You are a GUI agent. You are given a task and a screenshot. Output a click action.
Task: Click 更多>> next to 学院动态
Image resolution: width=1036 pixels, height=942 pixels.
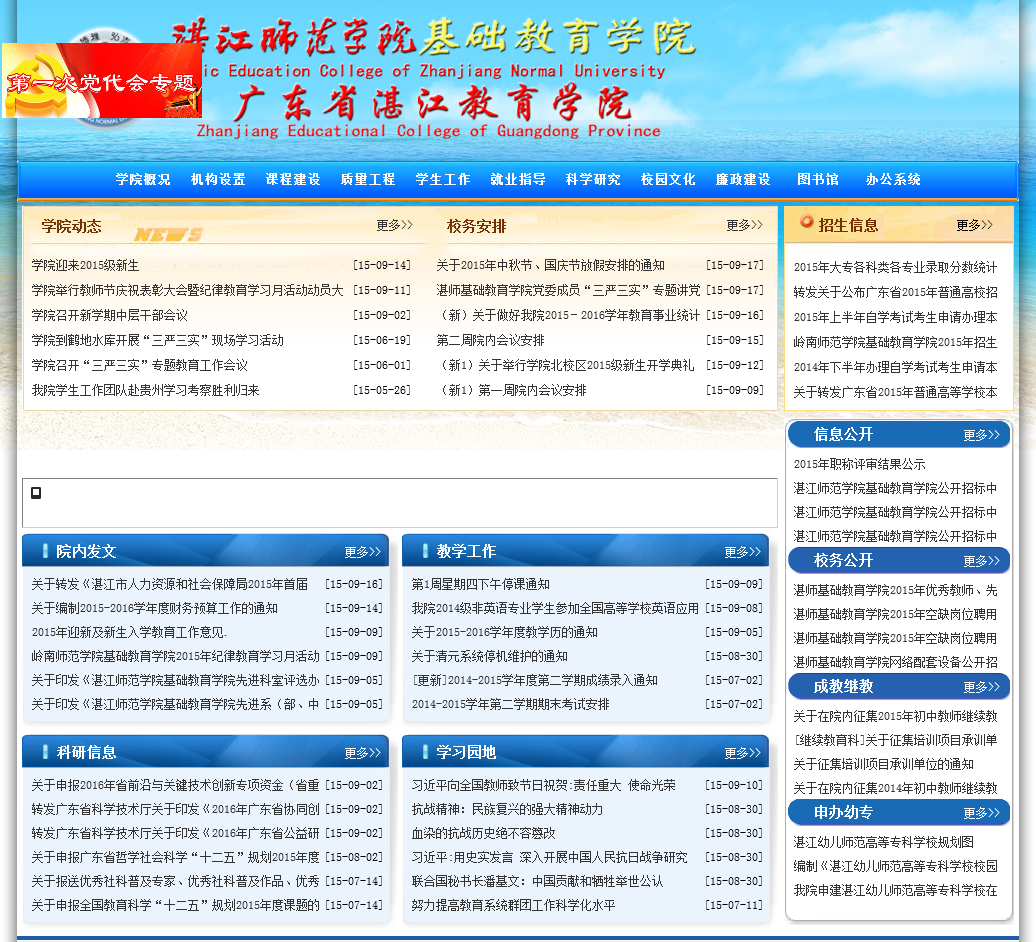point(394,225)
